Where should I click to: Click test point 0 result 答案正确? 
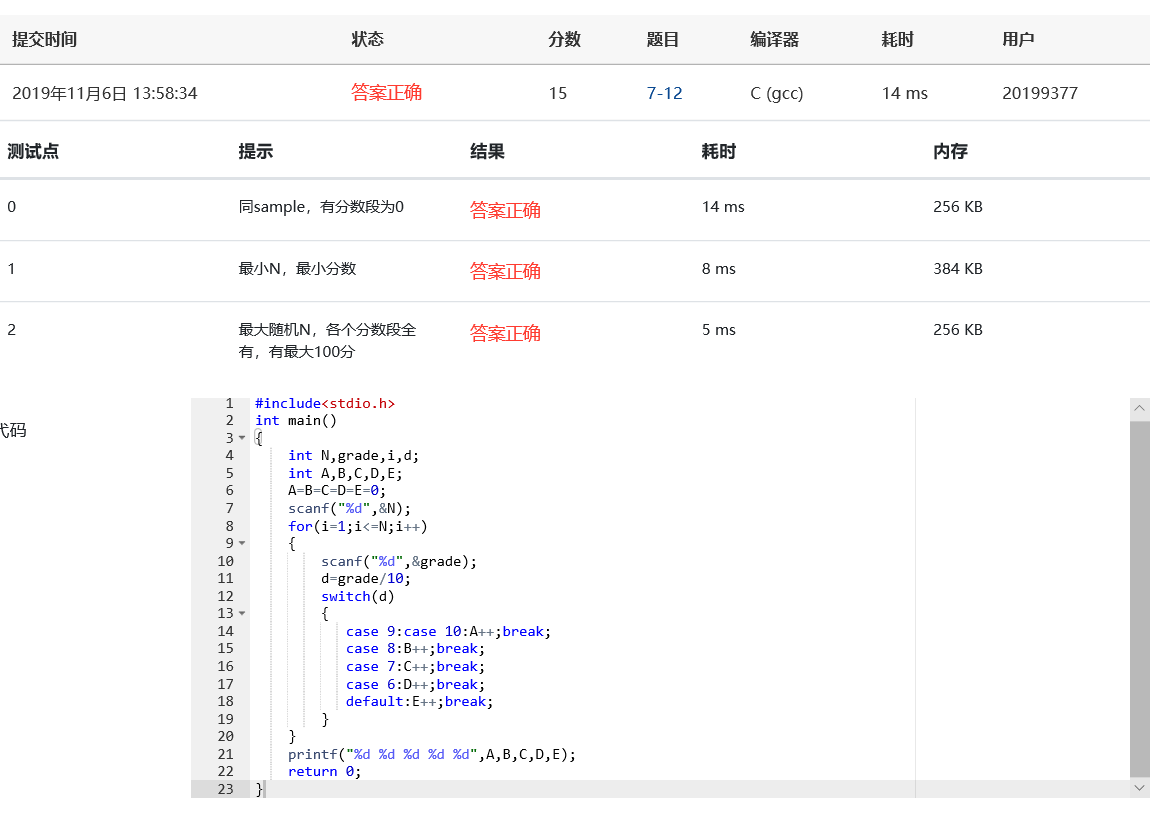coord(505,210)
